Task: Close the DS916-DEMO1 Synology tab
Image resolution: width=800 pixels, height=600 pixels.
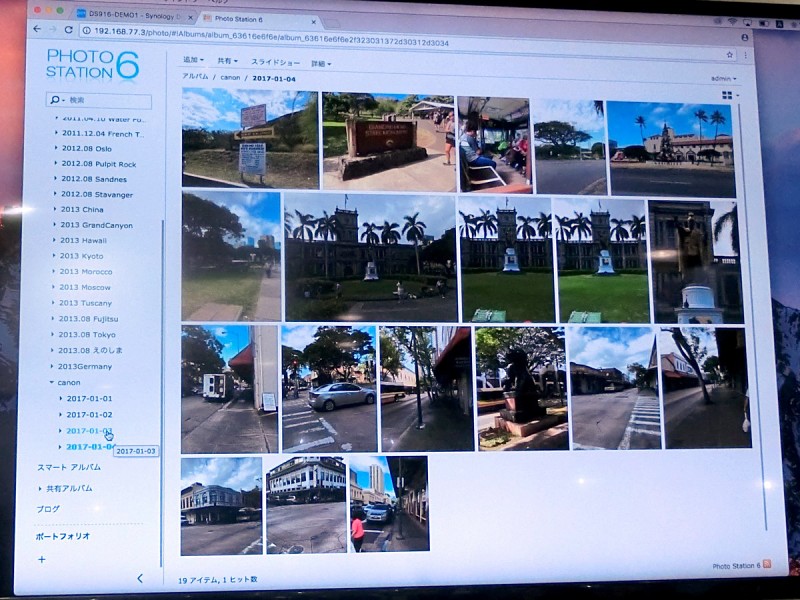Action: 190,17
